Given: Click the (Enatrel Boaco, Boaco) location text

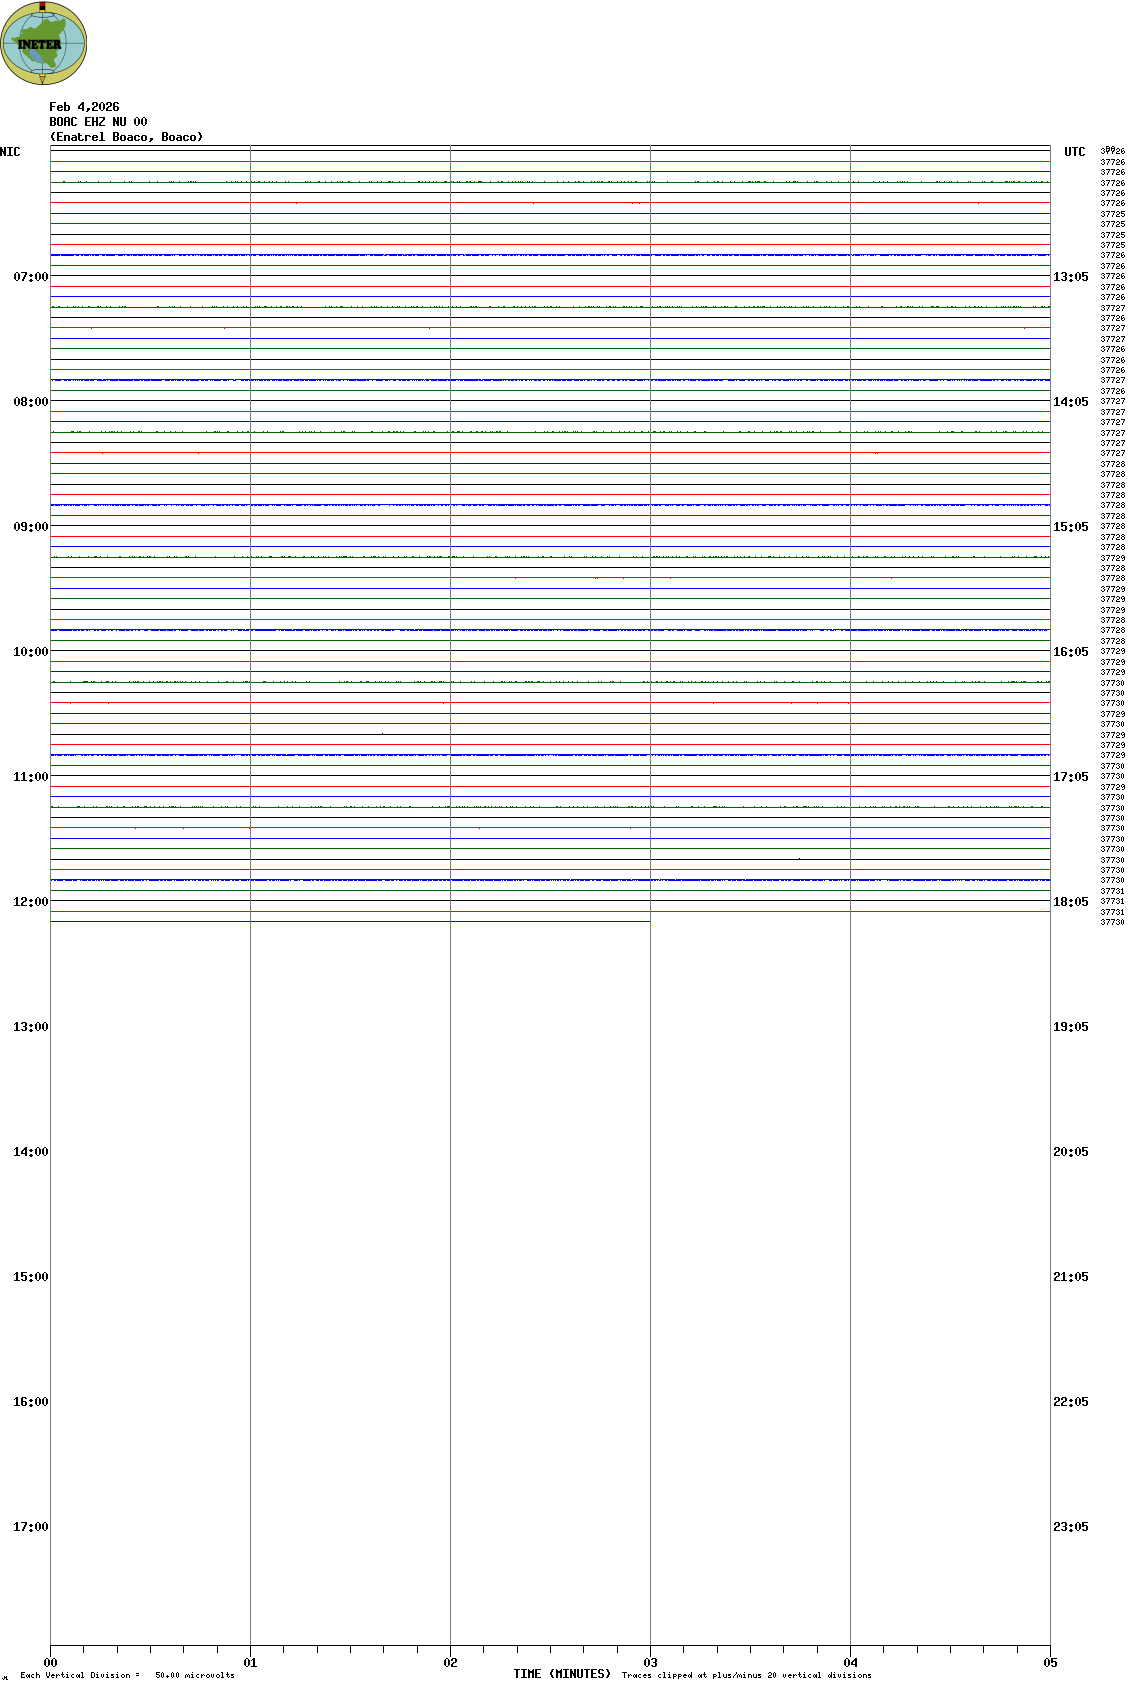Looking at the screenshot, I should coord(126,137).
